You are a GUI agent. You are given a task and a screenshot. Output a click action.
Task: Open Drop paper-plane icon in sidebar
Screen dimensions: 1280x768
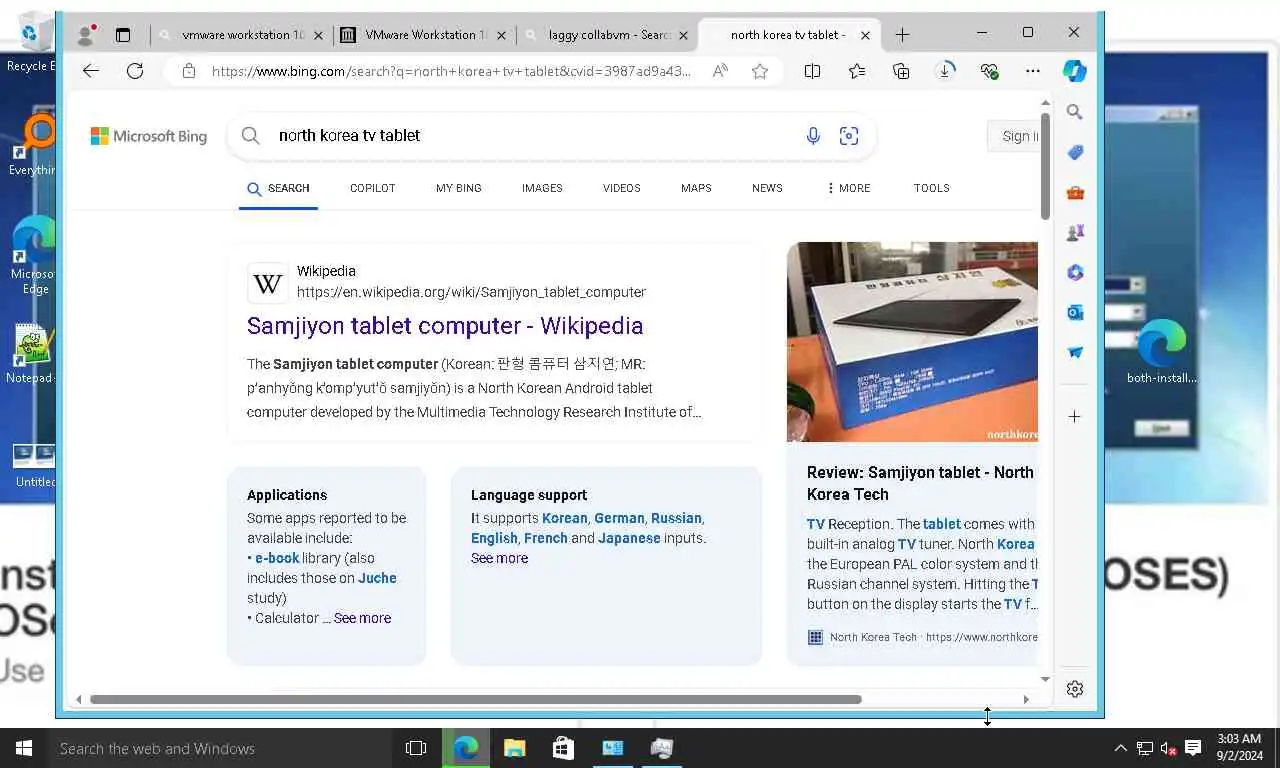1075,352
